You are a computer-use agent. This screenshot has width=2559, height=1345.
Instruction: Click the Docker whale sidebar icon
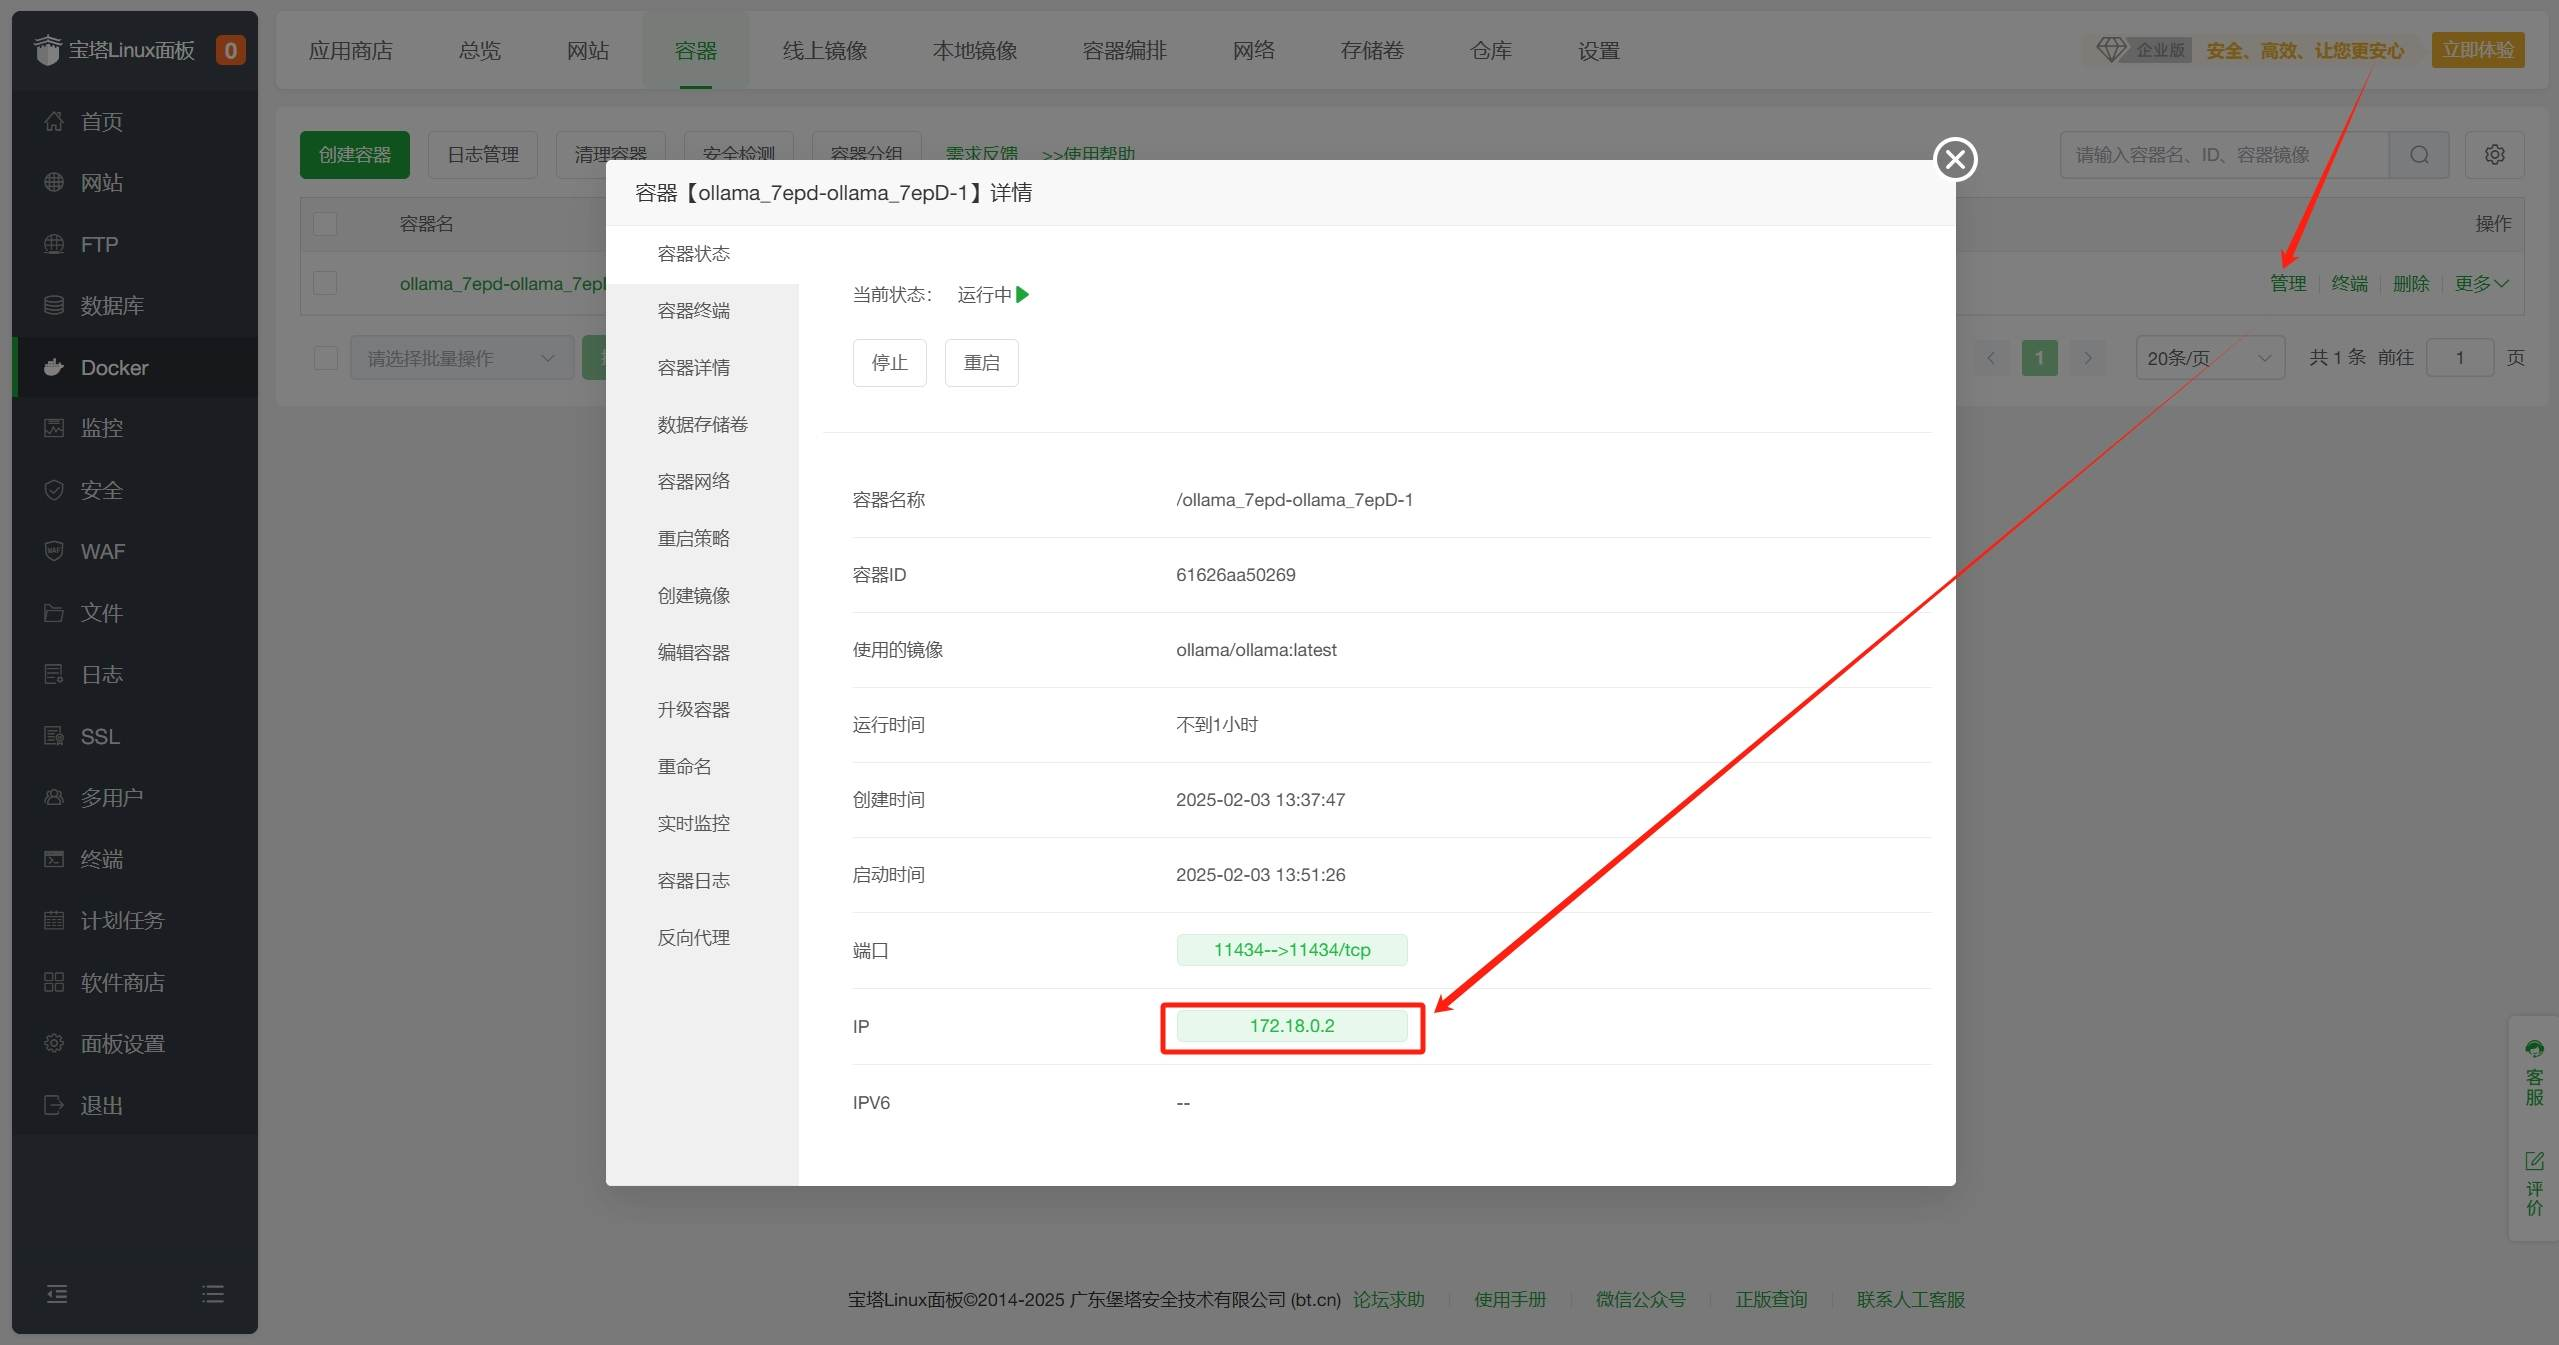pos(54,367)
